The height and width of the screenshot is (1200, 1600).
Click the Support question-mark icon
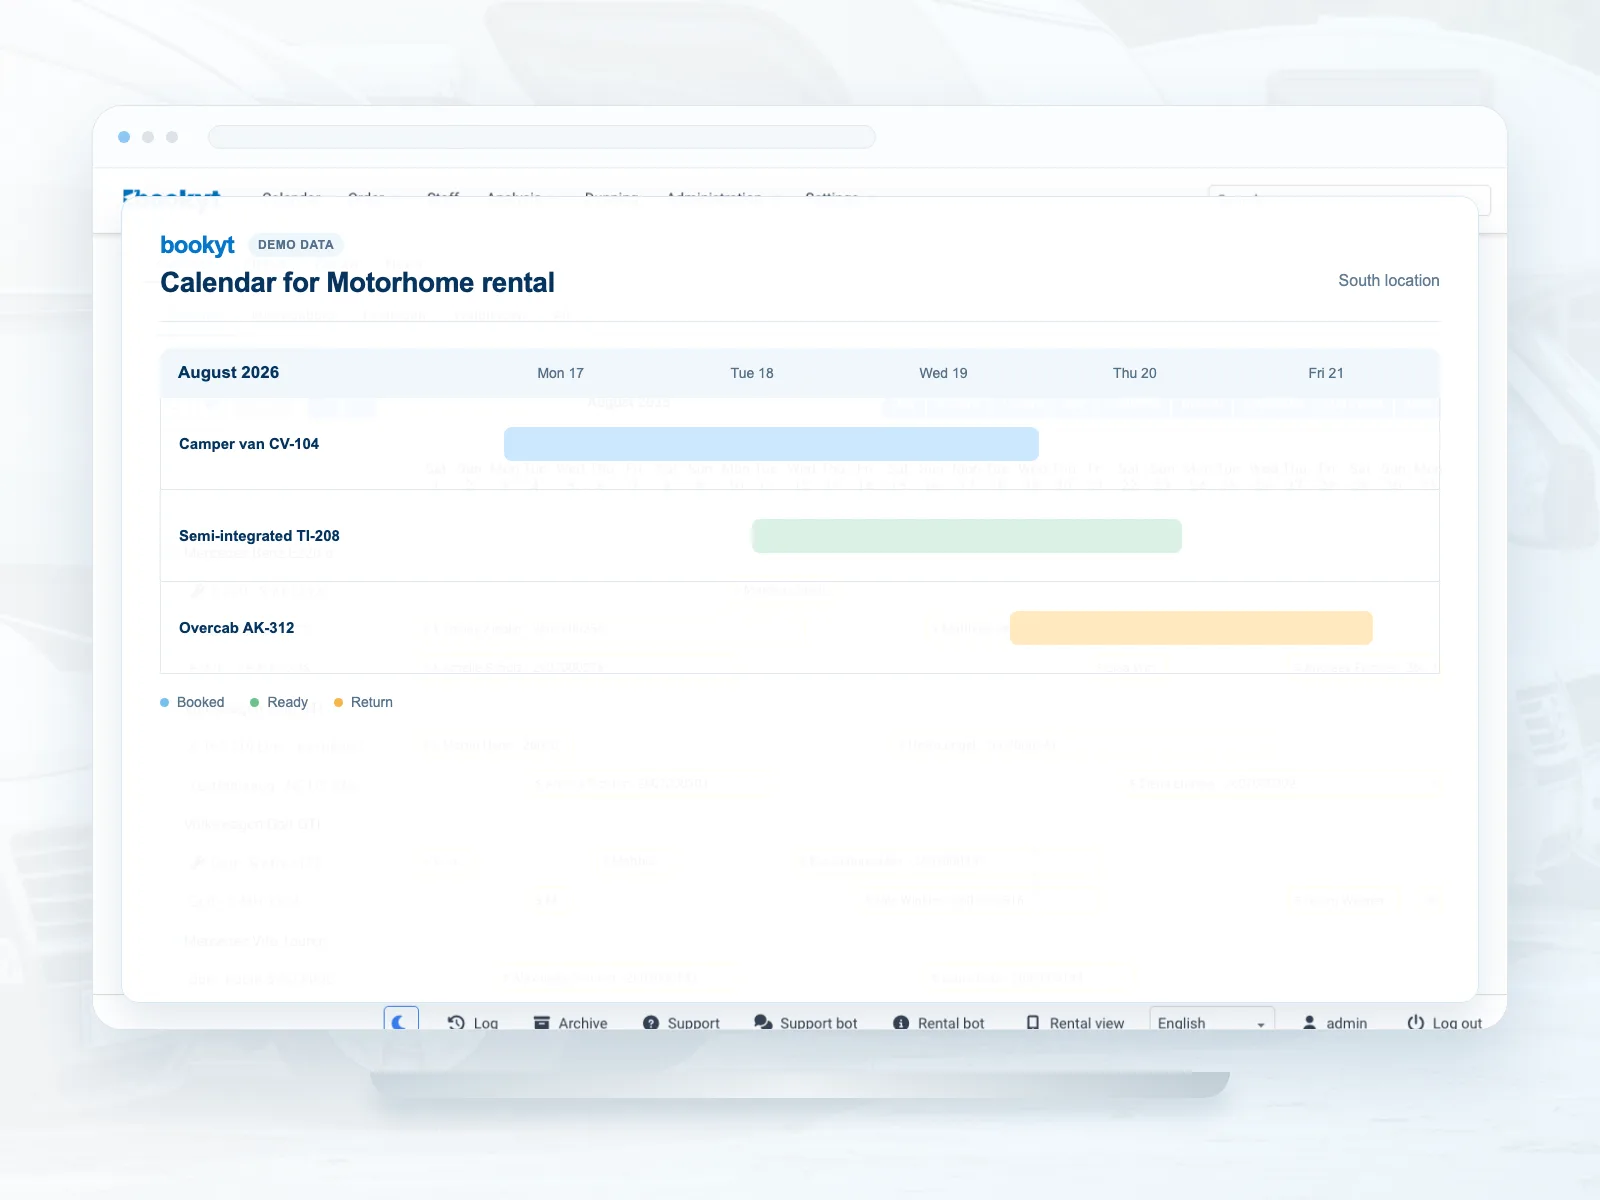[x=651, y=1022]
